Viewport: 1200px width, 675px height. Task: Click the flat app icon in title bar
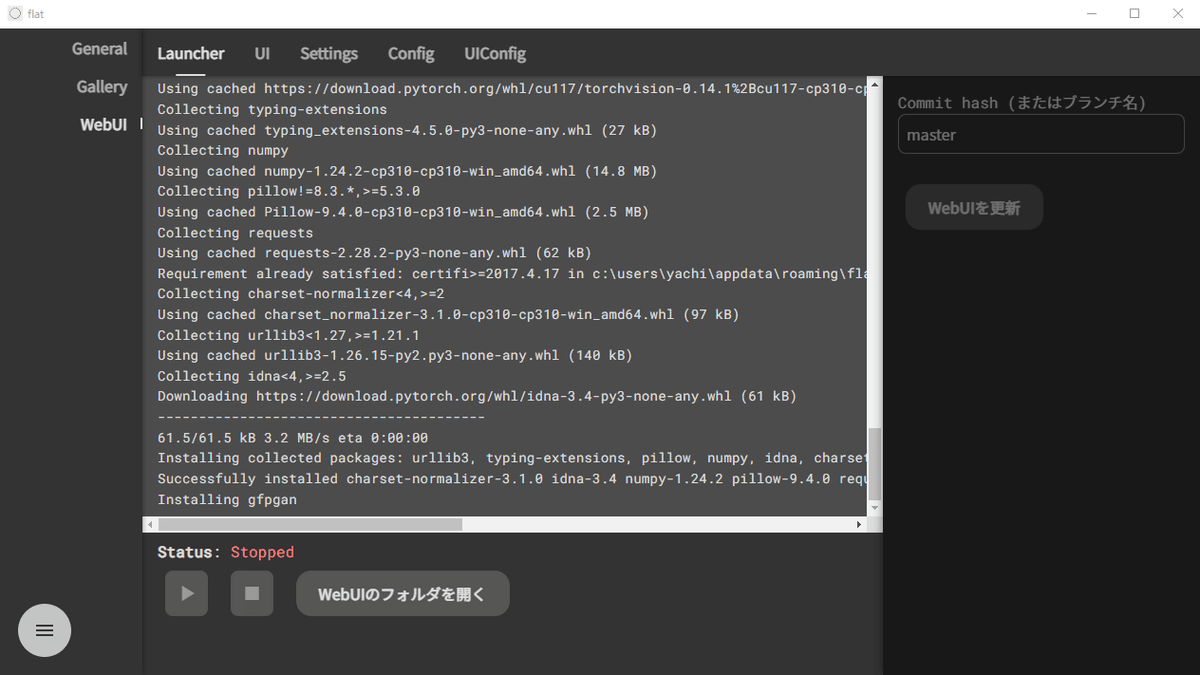[x=15, y=14]
